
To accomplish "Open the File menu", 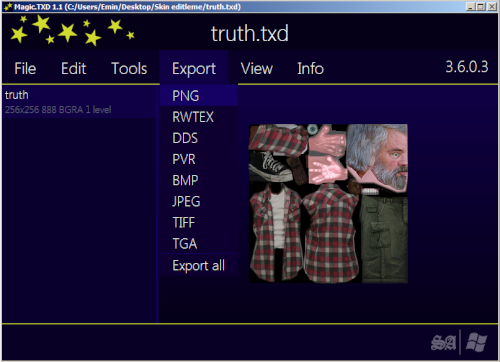I will (25, 69).
